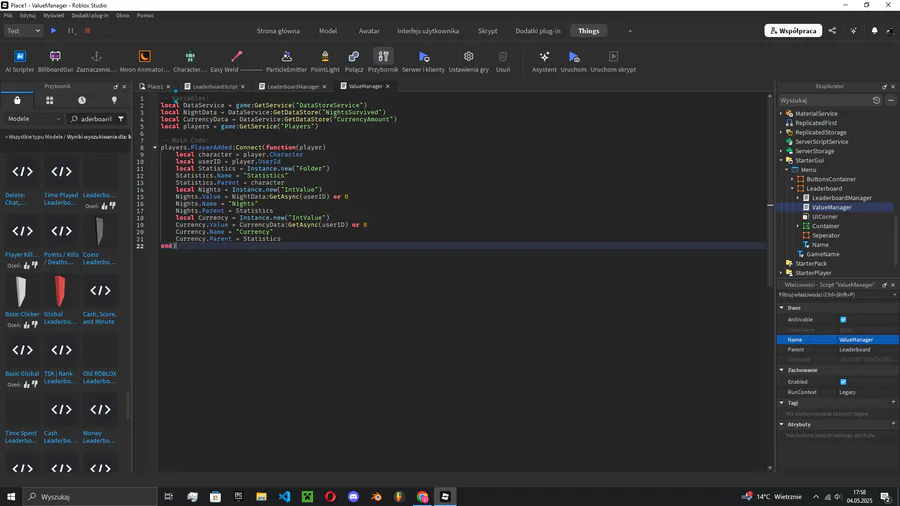Screen dimensions: 900x506
Task: Collapse the StarterGui tree node
Action: (781, 161)
